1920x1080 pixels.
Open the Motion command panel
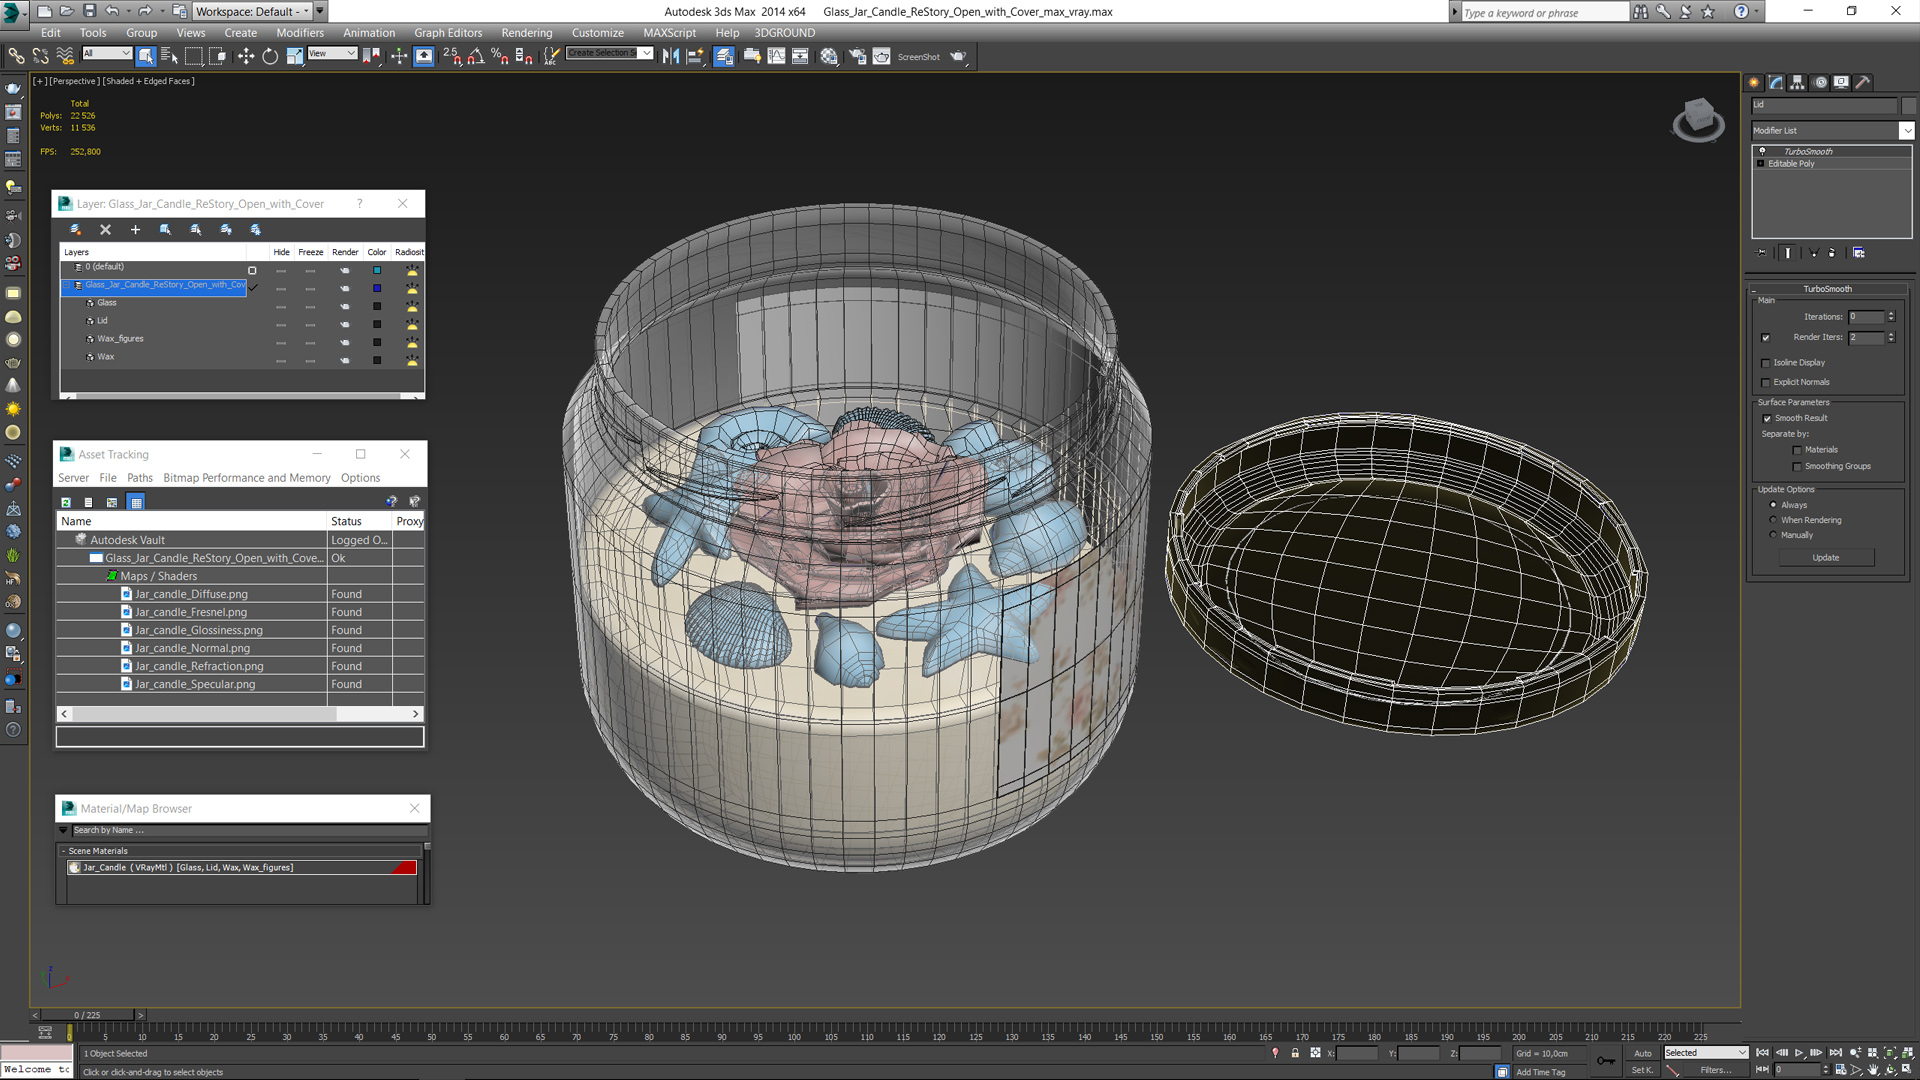coord(1820,83)
